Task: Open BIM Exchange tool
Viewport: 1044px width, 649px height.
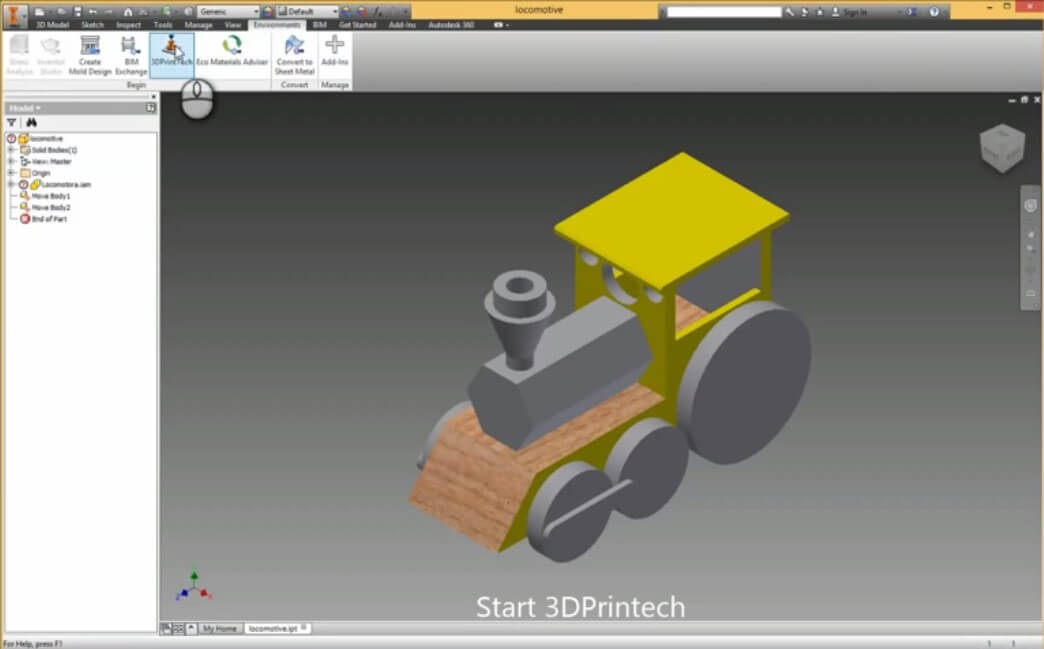Action: click(x=131, y=55)
